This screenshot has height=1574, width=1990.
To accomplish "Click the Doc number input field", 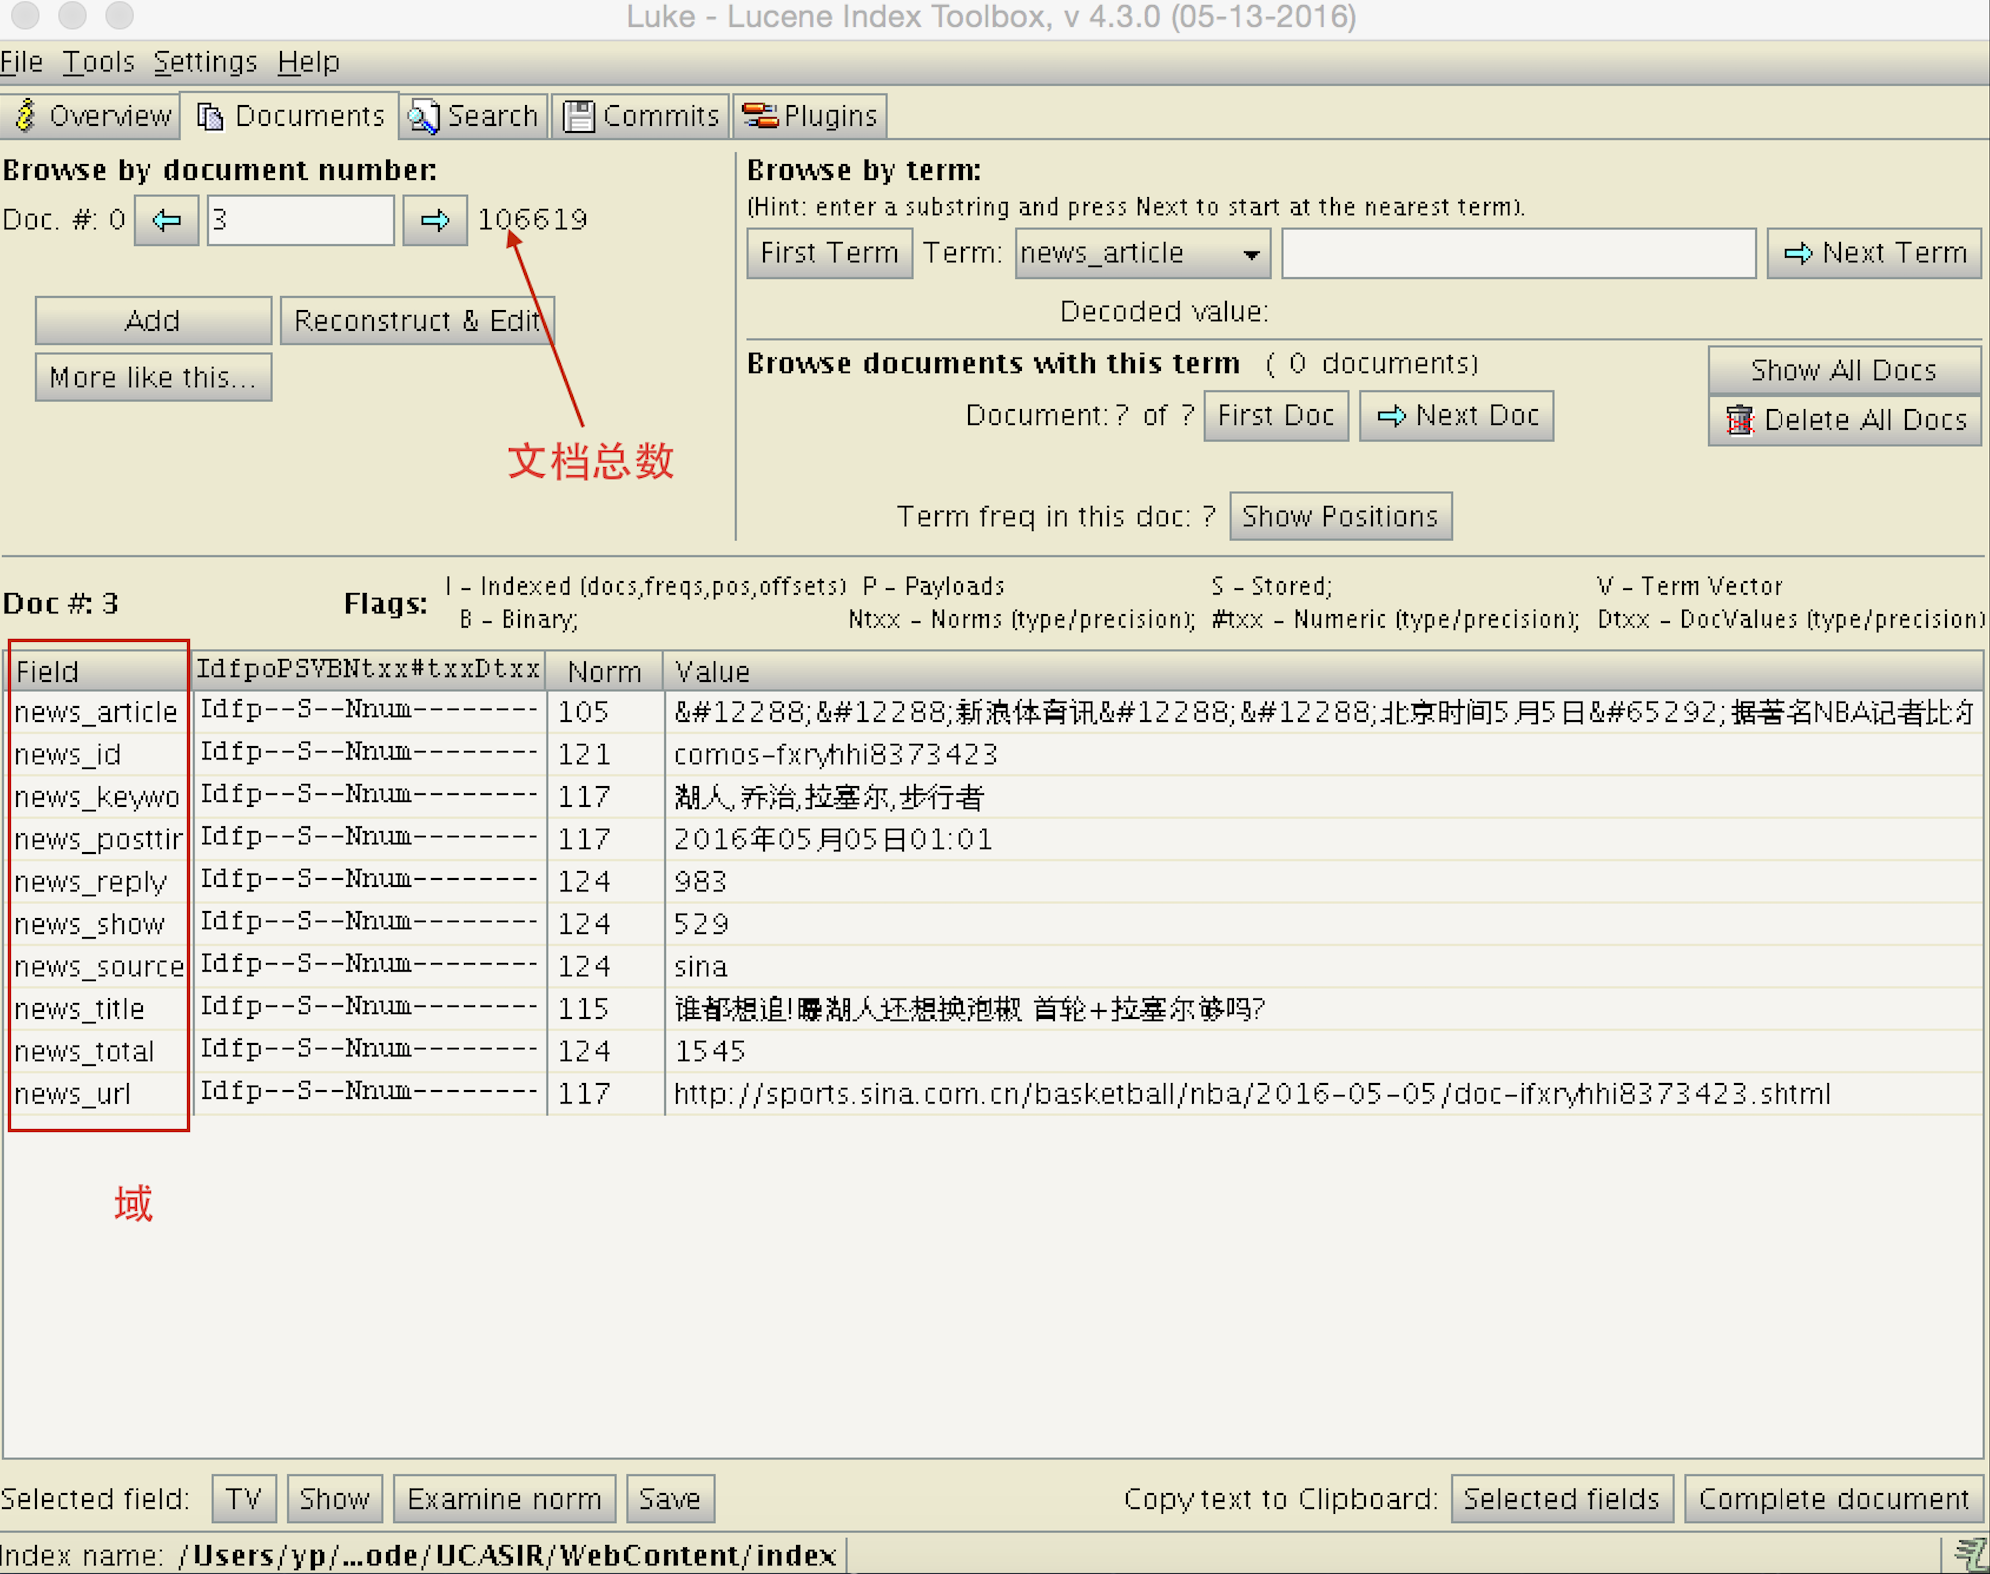I will [300, 217].
